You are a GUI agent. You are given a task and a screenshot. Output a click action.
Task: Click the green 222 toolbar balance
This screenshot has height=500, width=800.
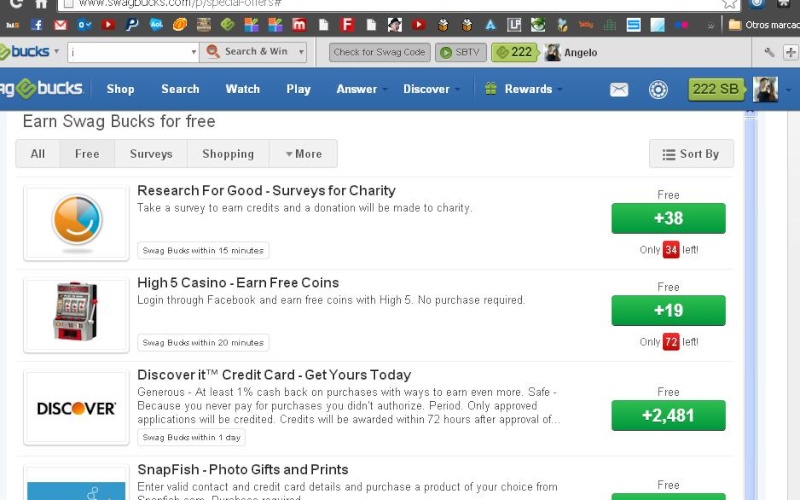[514, 52]
